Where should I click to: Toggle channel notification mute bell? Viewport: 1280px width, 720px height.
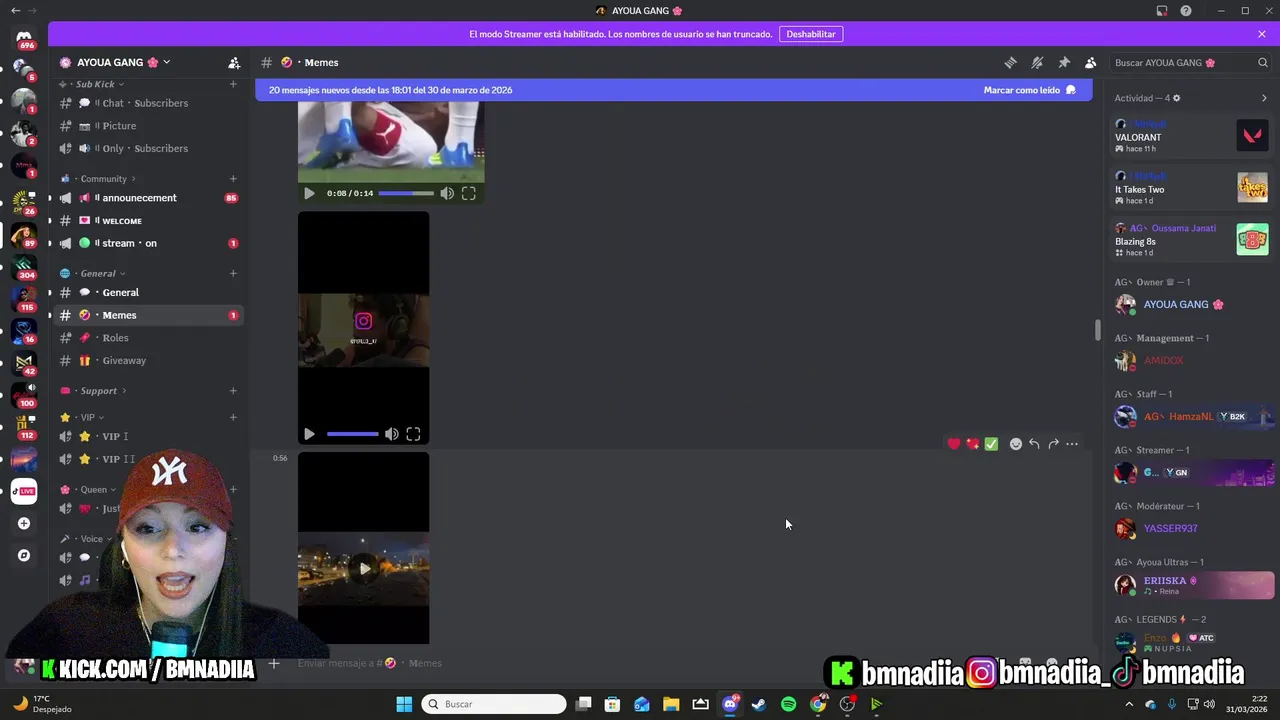[1037, 62]
